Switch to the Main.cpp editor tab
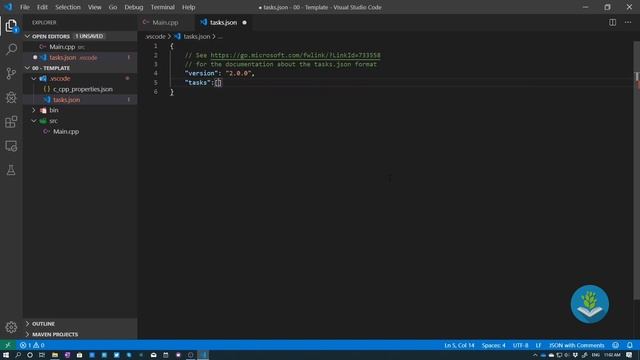Viewport: 640px width, 360px height. (165, 22)
